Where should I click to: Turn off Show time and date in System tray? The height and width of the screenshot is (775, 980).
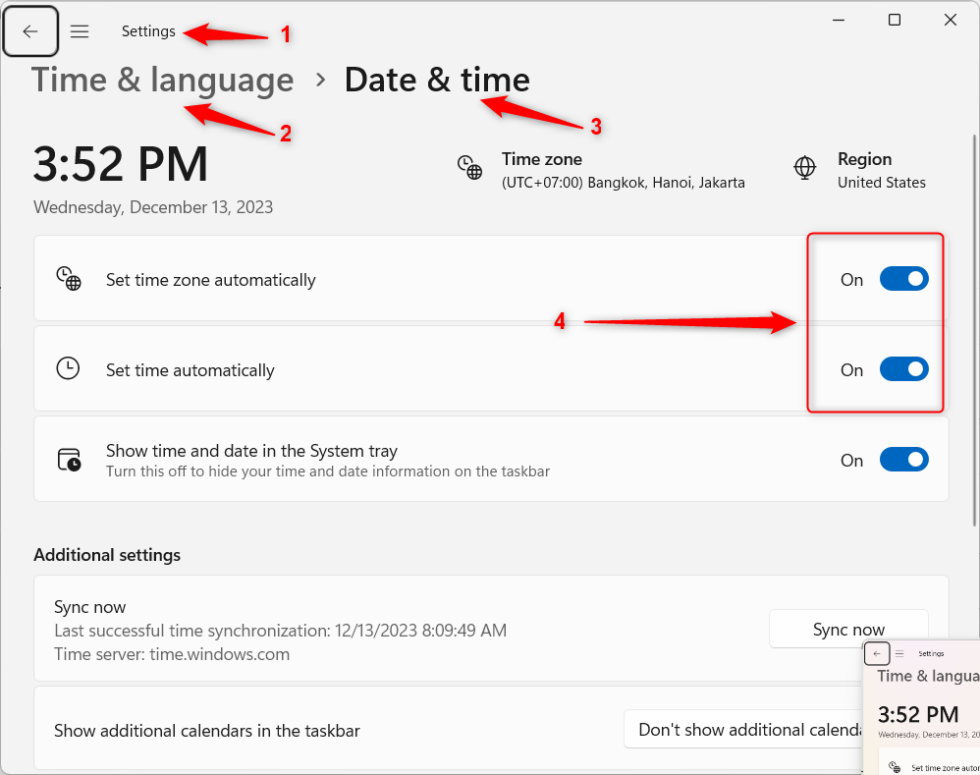[x=903, y=459]
